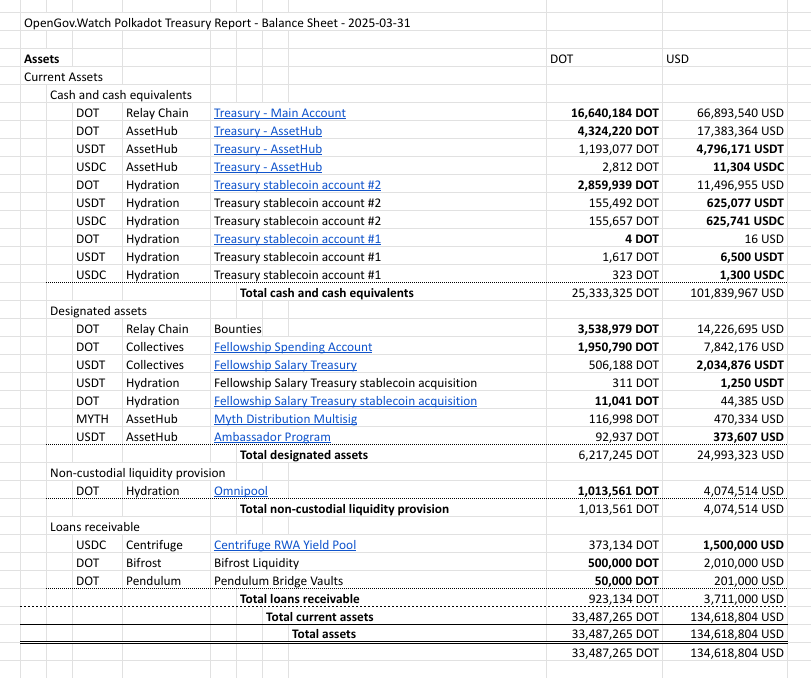Select the Bifrost Liquidity cell
Image resolution: width=811 pixels, height=678 pixels.
257,563
